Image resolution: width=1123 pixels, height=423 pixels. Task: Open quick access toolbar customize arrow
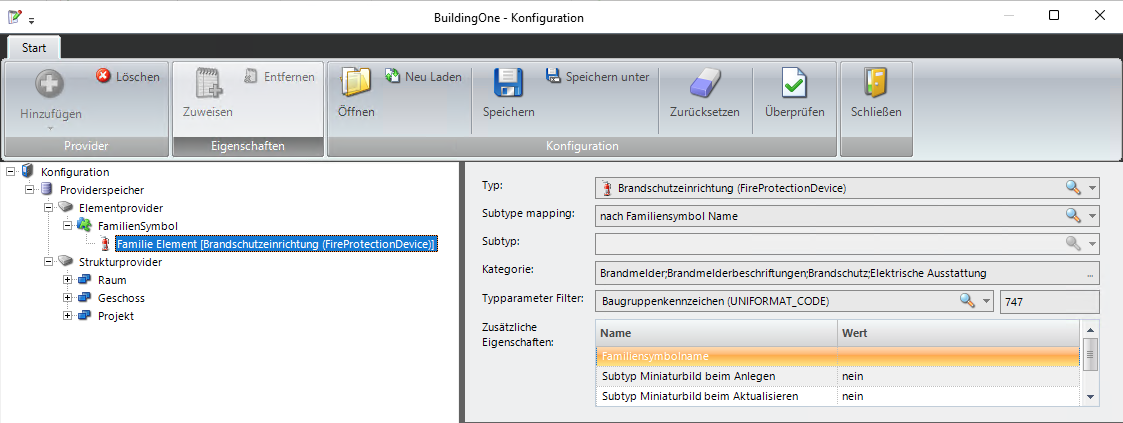pos(32,19)
